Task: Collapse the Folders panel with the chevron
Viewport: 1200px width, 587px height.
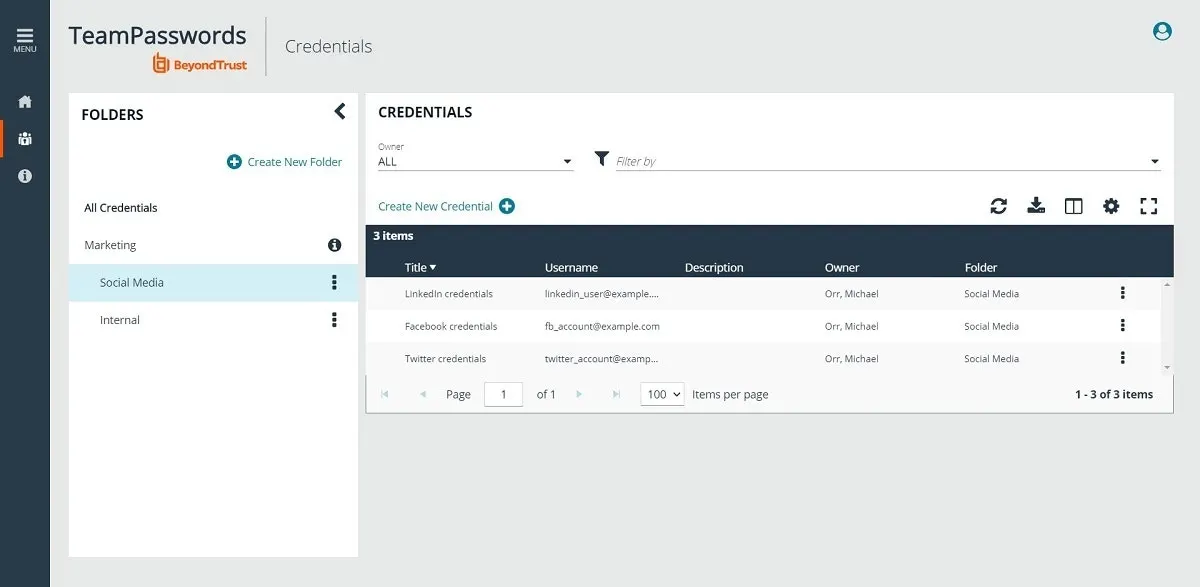Action: tap(339, 111)
